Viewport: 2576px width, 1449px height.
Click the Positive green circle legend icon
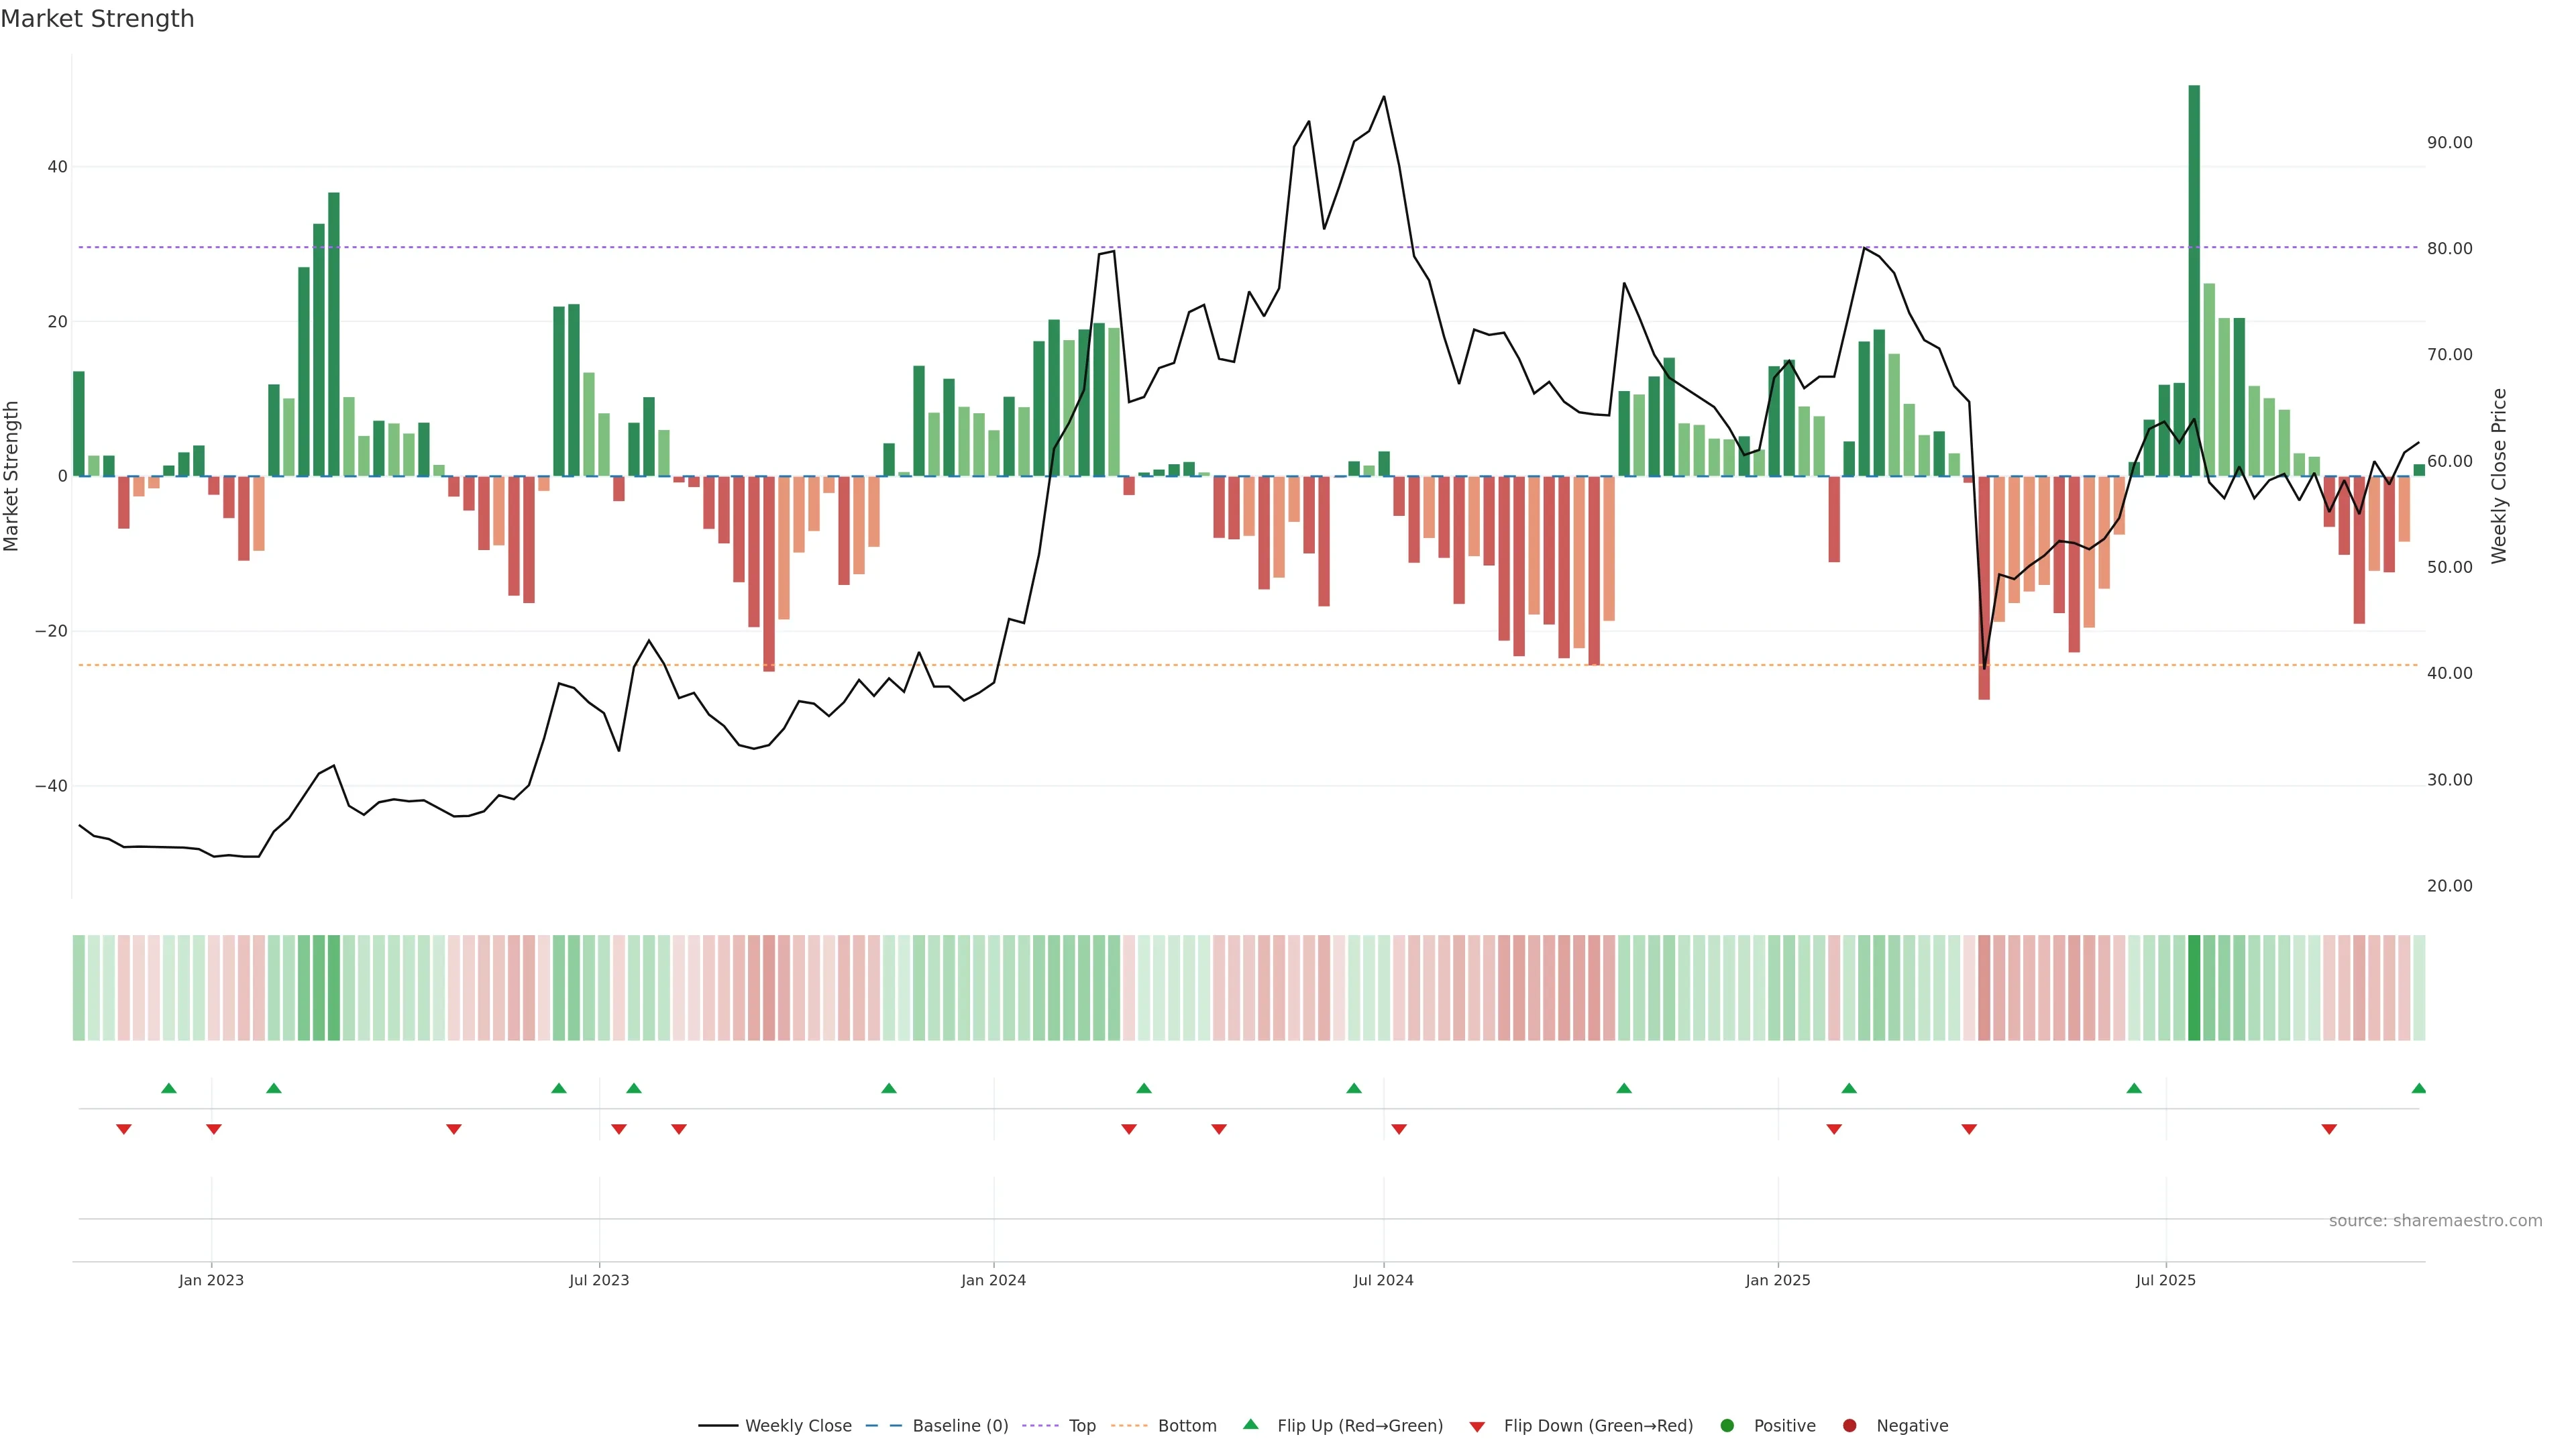(x=1727, y=1426)
